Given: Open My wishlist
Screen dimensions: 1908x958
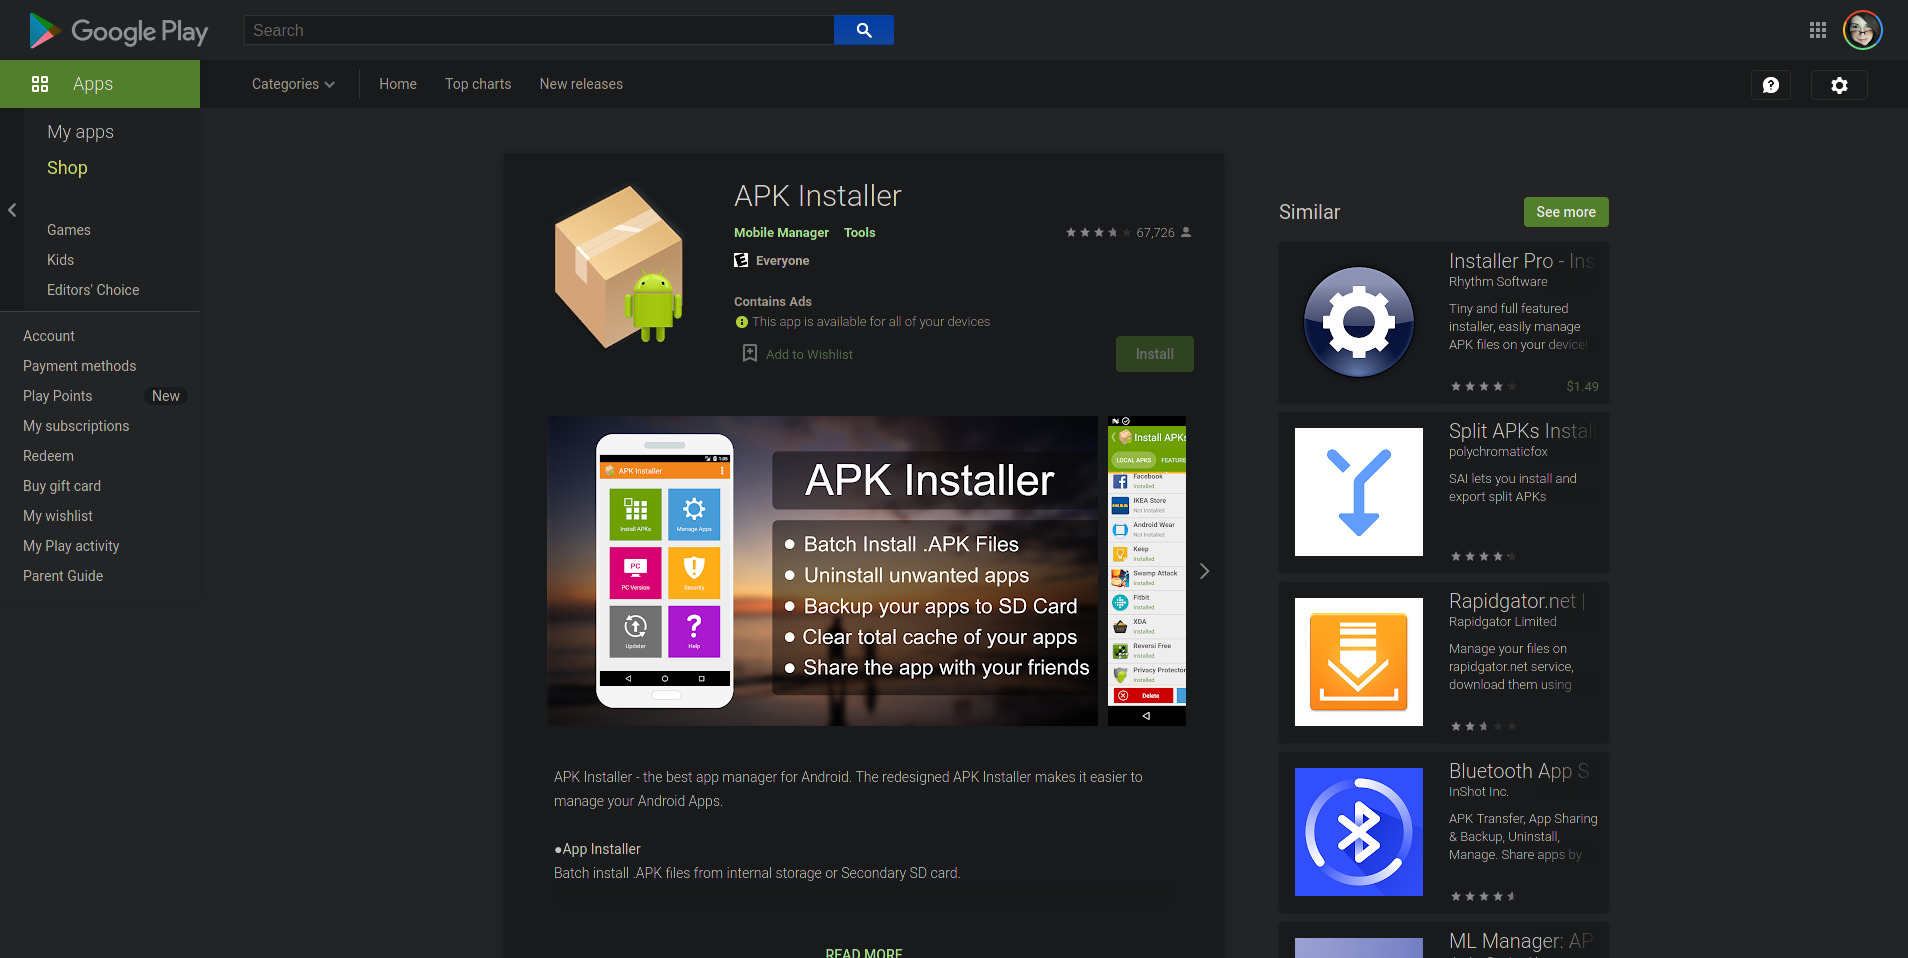Looking at the screenshot, I should tap(58, 516).
